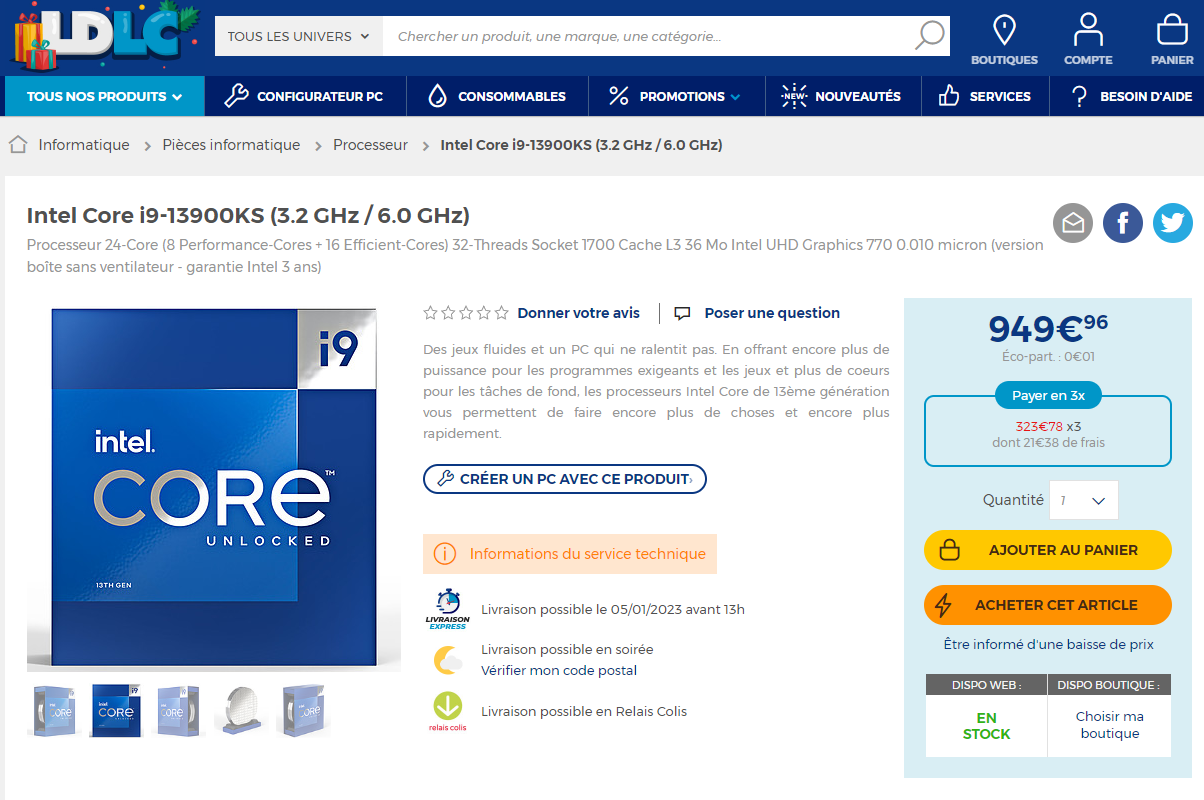Click the empty star rating icons
1204x800 pixels.
click(466, 313)
